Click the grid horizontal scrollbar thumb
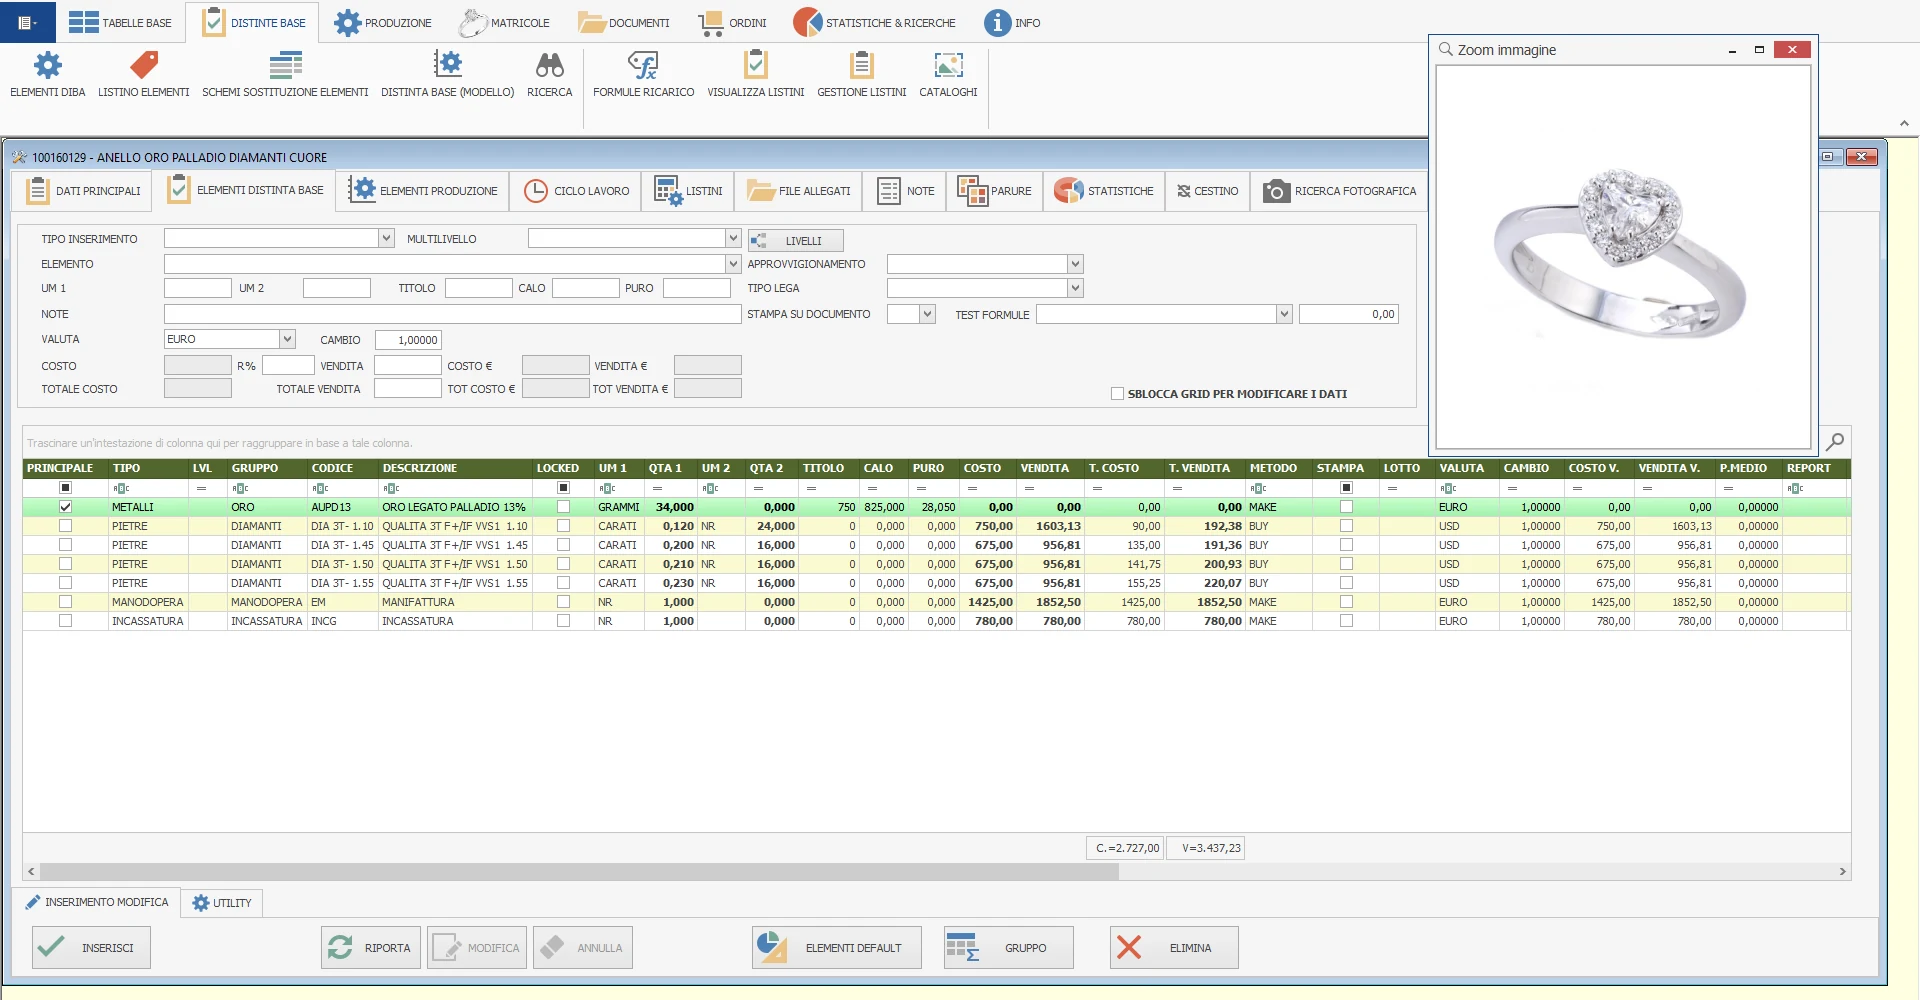 point(579,872)
